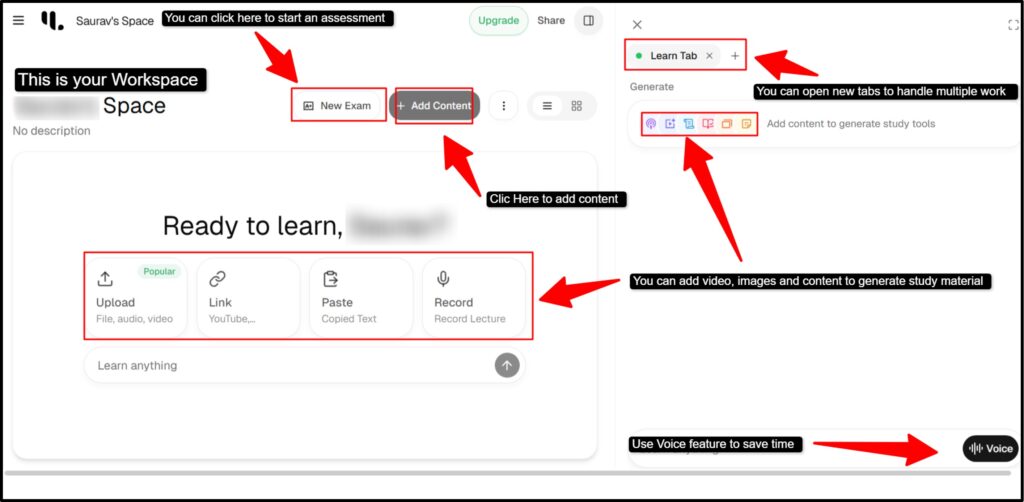Submit the Learn anything prompt arrow
This screenshot has width=1024, height=502.
(507, 366)
